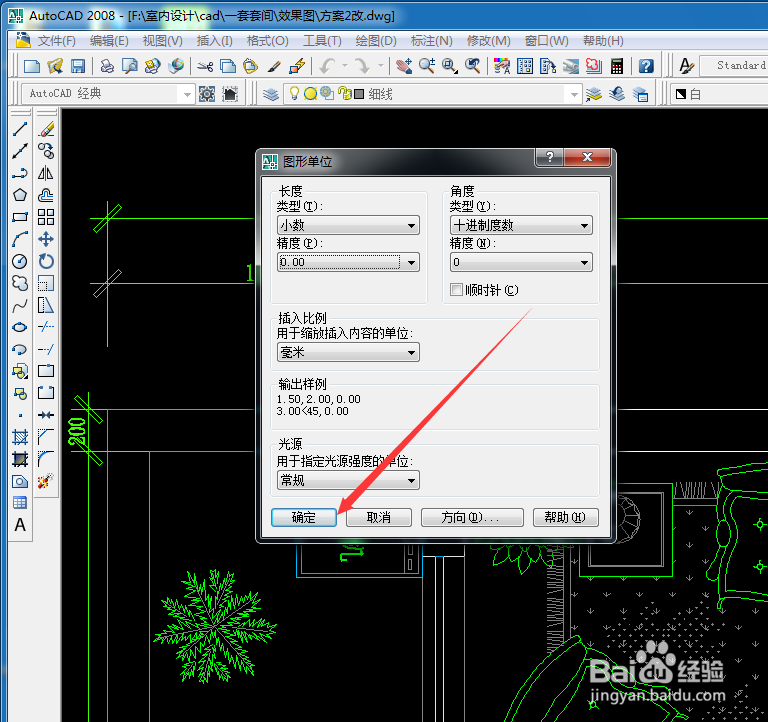
Task: Click the Save icon in standard toolbar
Action: pos(78,66)
